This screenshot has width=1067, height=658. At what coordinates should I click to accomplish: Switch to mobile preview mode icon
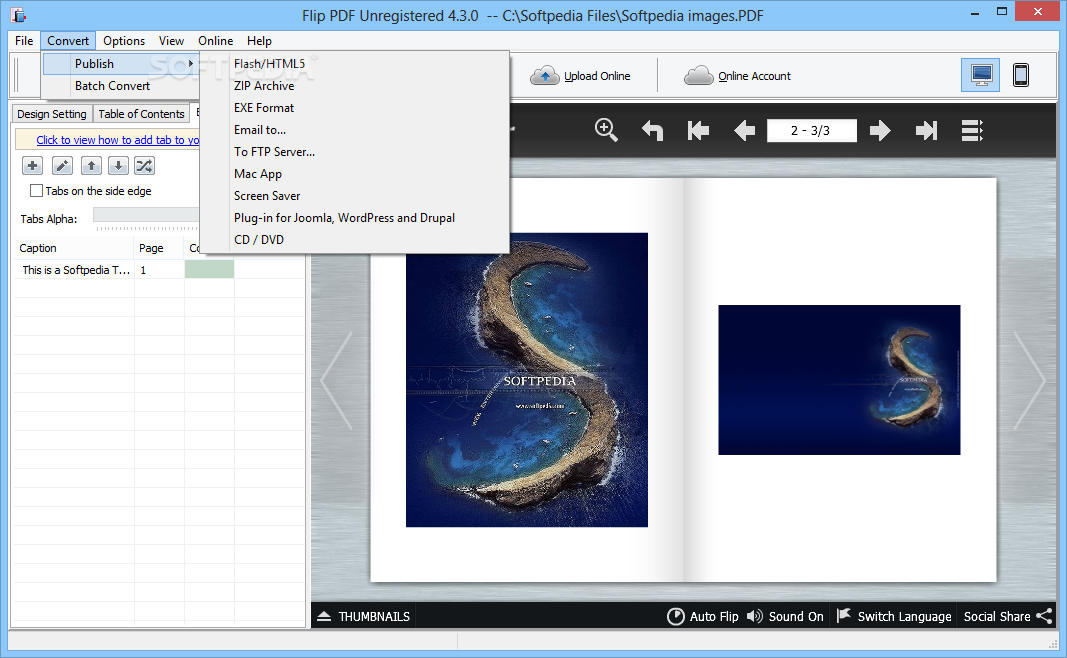[x=1021, y=75]
